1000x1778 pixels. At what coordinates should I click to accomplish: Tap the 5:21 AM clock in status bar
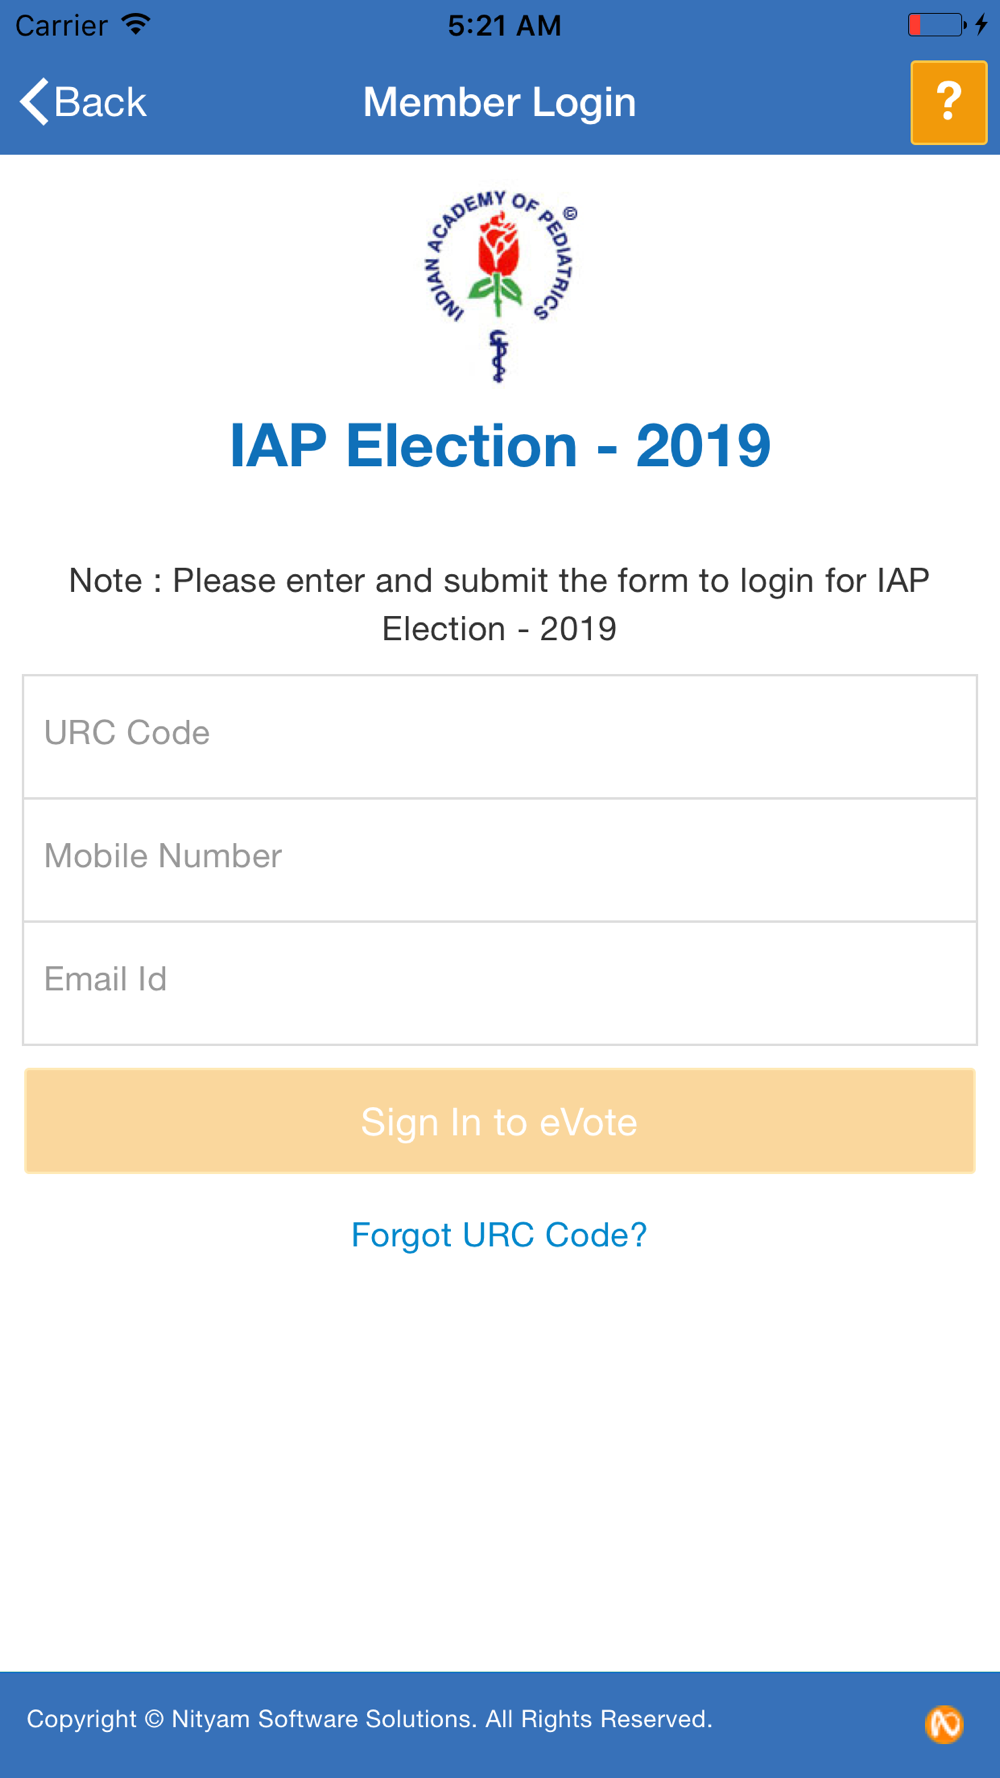point(504,25)
